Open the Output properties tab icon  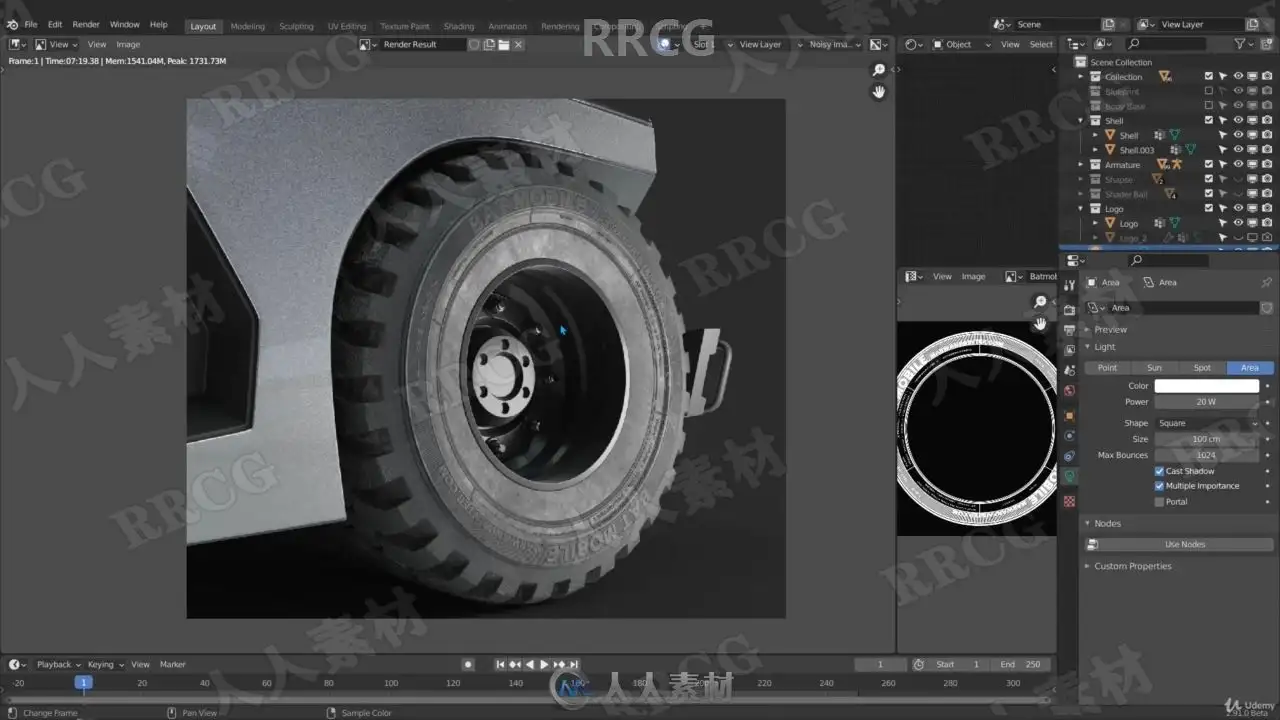tap(1069, 330)
